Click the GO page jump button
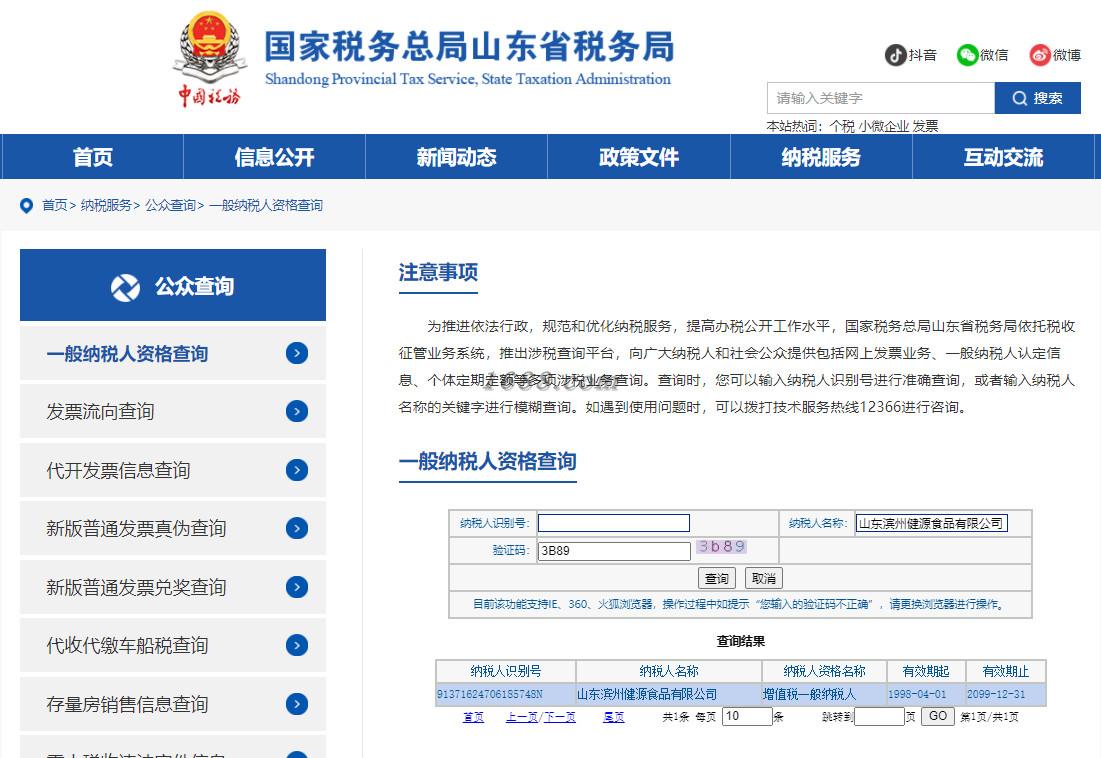Image resolution: width=1101 pixels, height=758 pixels. 937,716
